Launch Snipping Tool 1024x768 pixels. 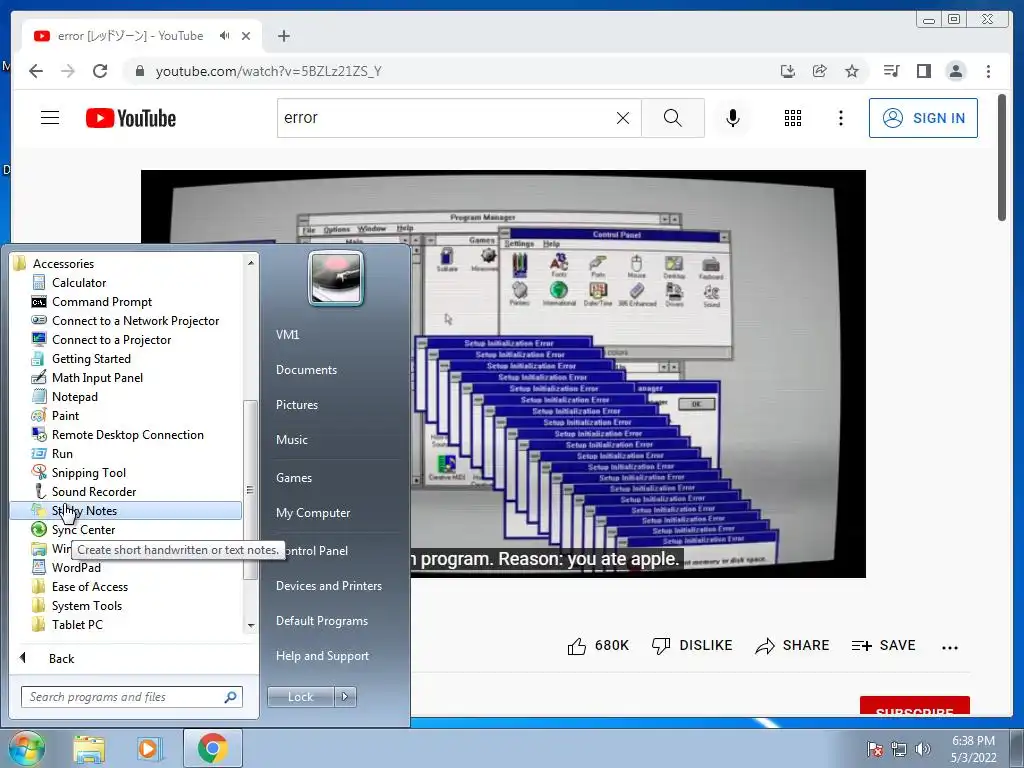(x=88, y=472)
